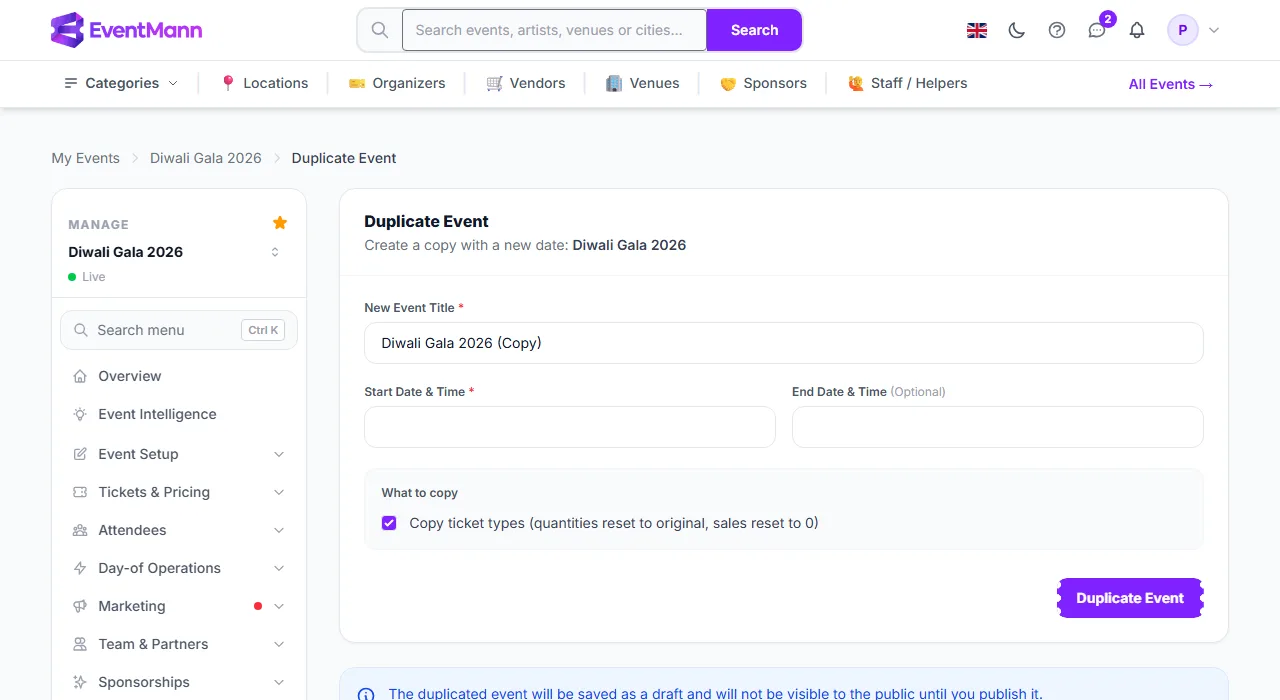Click the New Event Title field
Image resolution: width=1280 pixels, height=700 pixels.
784,343
